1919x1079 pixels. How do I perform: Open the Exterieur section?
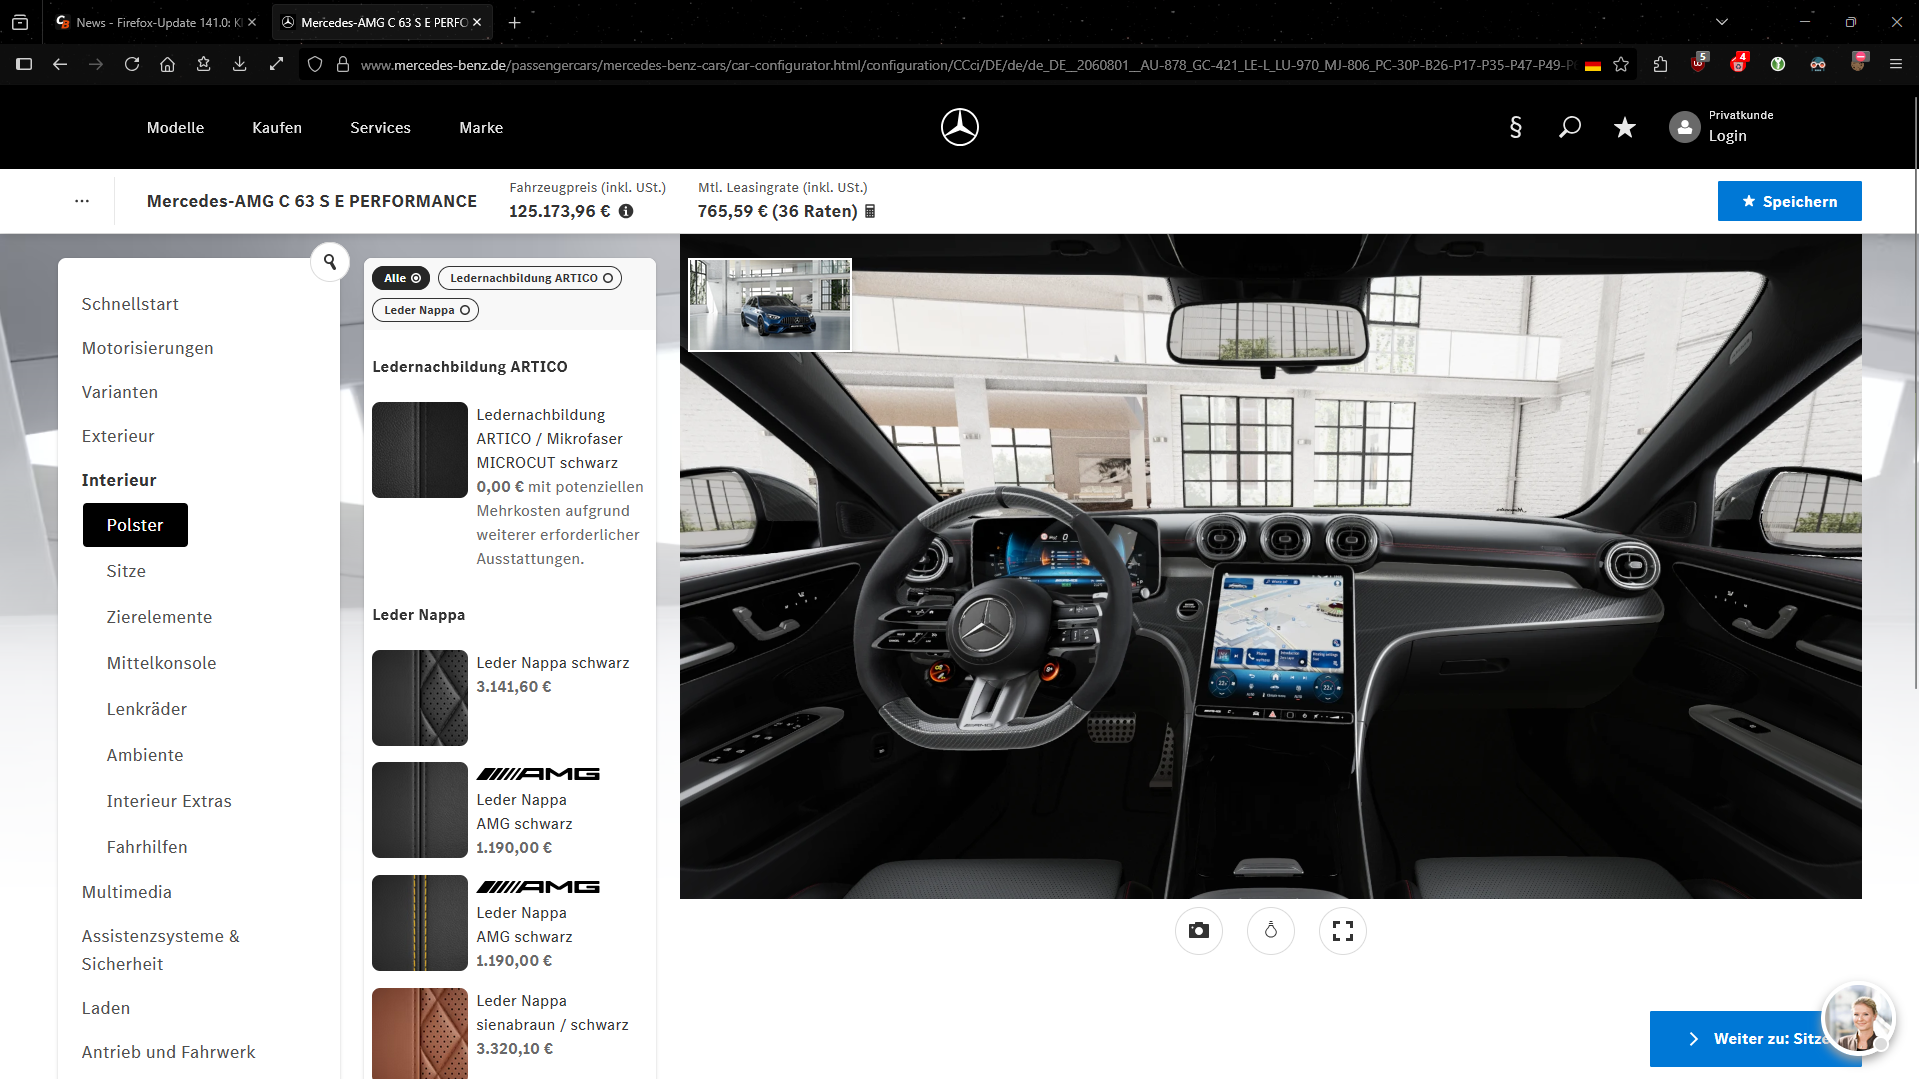(x=118, y=436)
